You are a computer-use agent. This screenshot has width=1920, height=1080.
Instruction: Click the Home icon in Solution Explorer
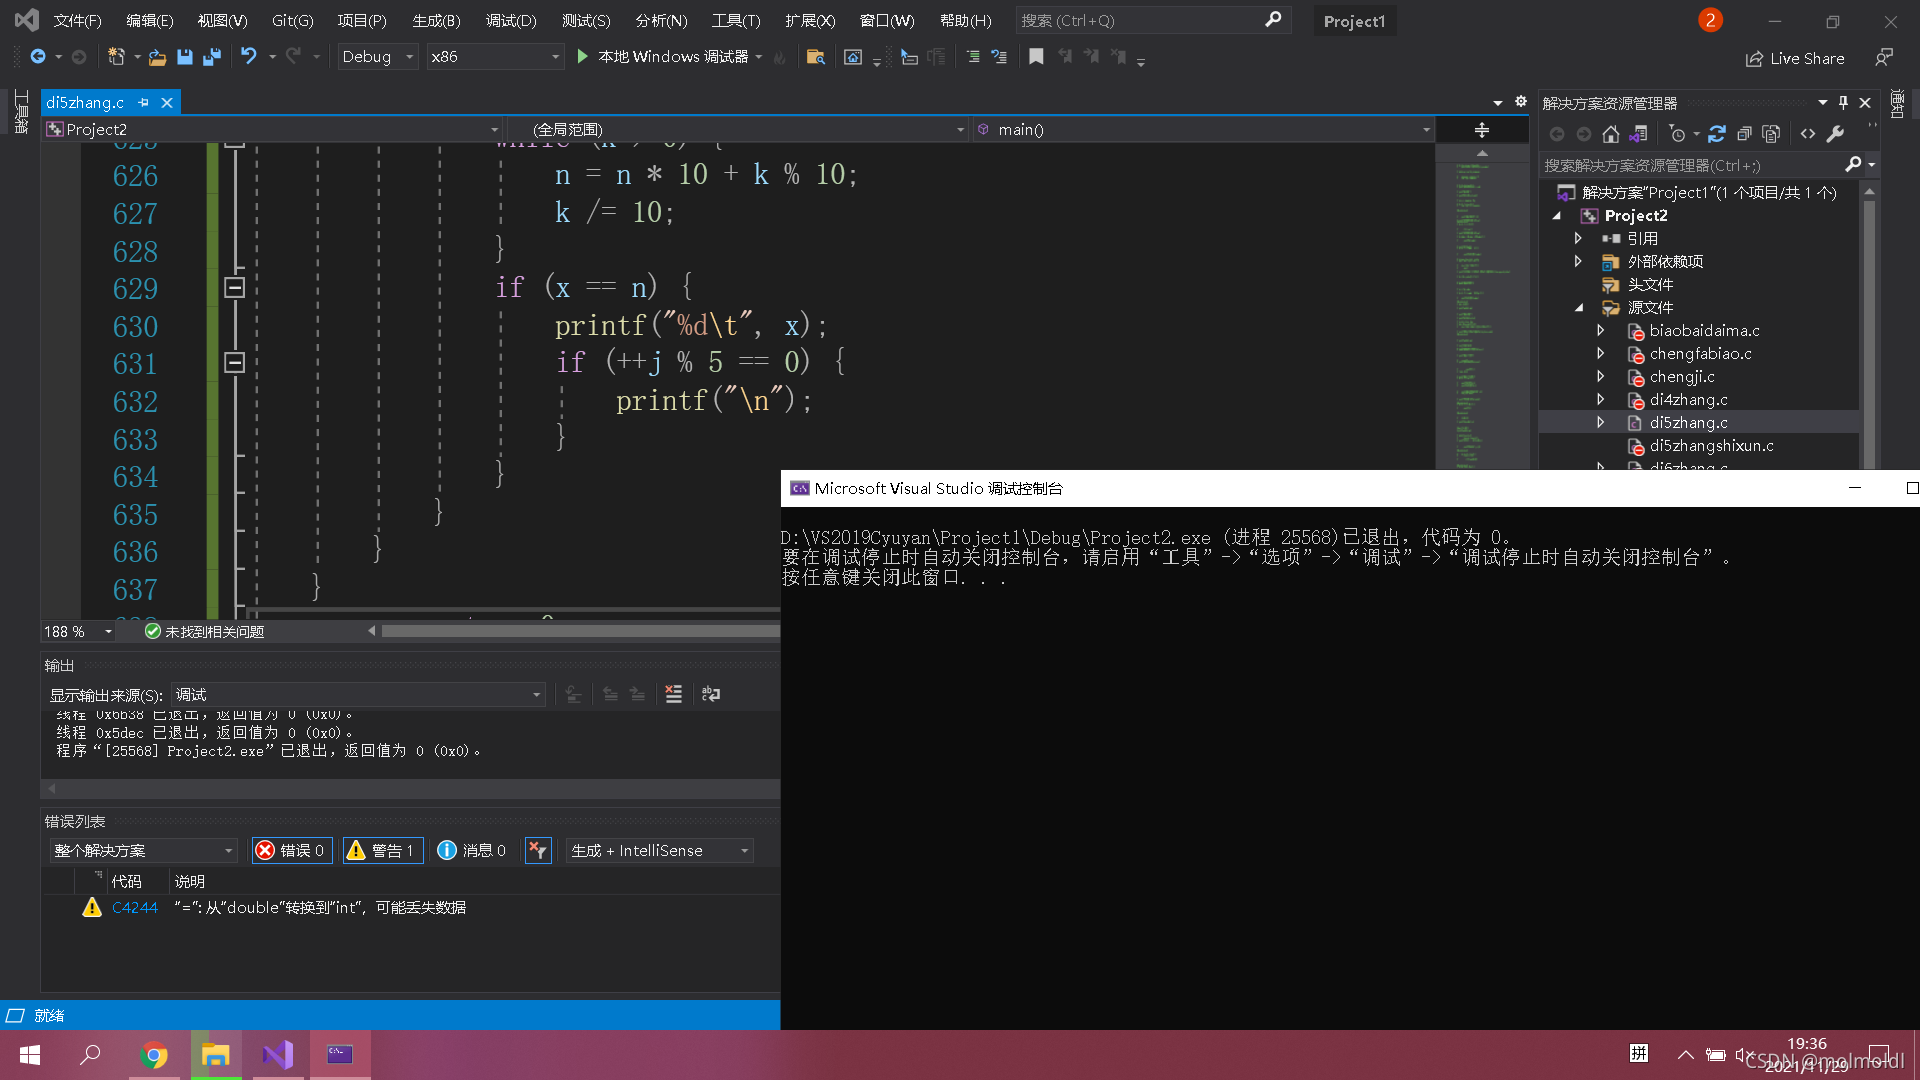click(1610, 134)
